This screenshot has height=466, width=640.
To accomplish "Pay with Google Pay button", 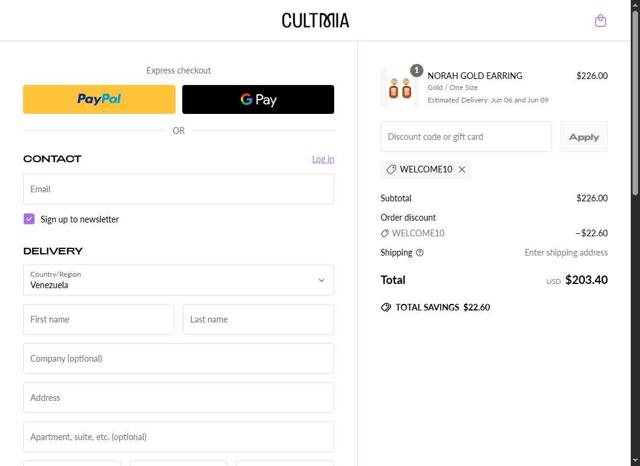I will pos(258,99).
